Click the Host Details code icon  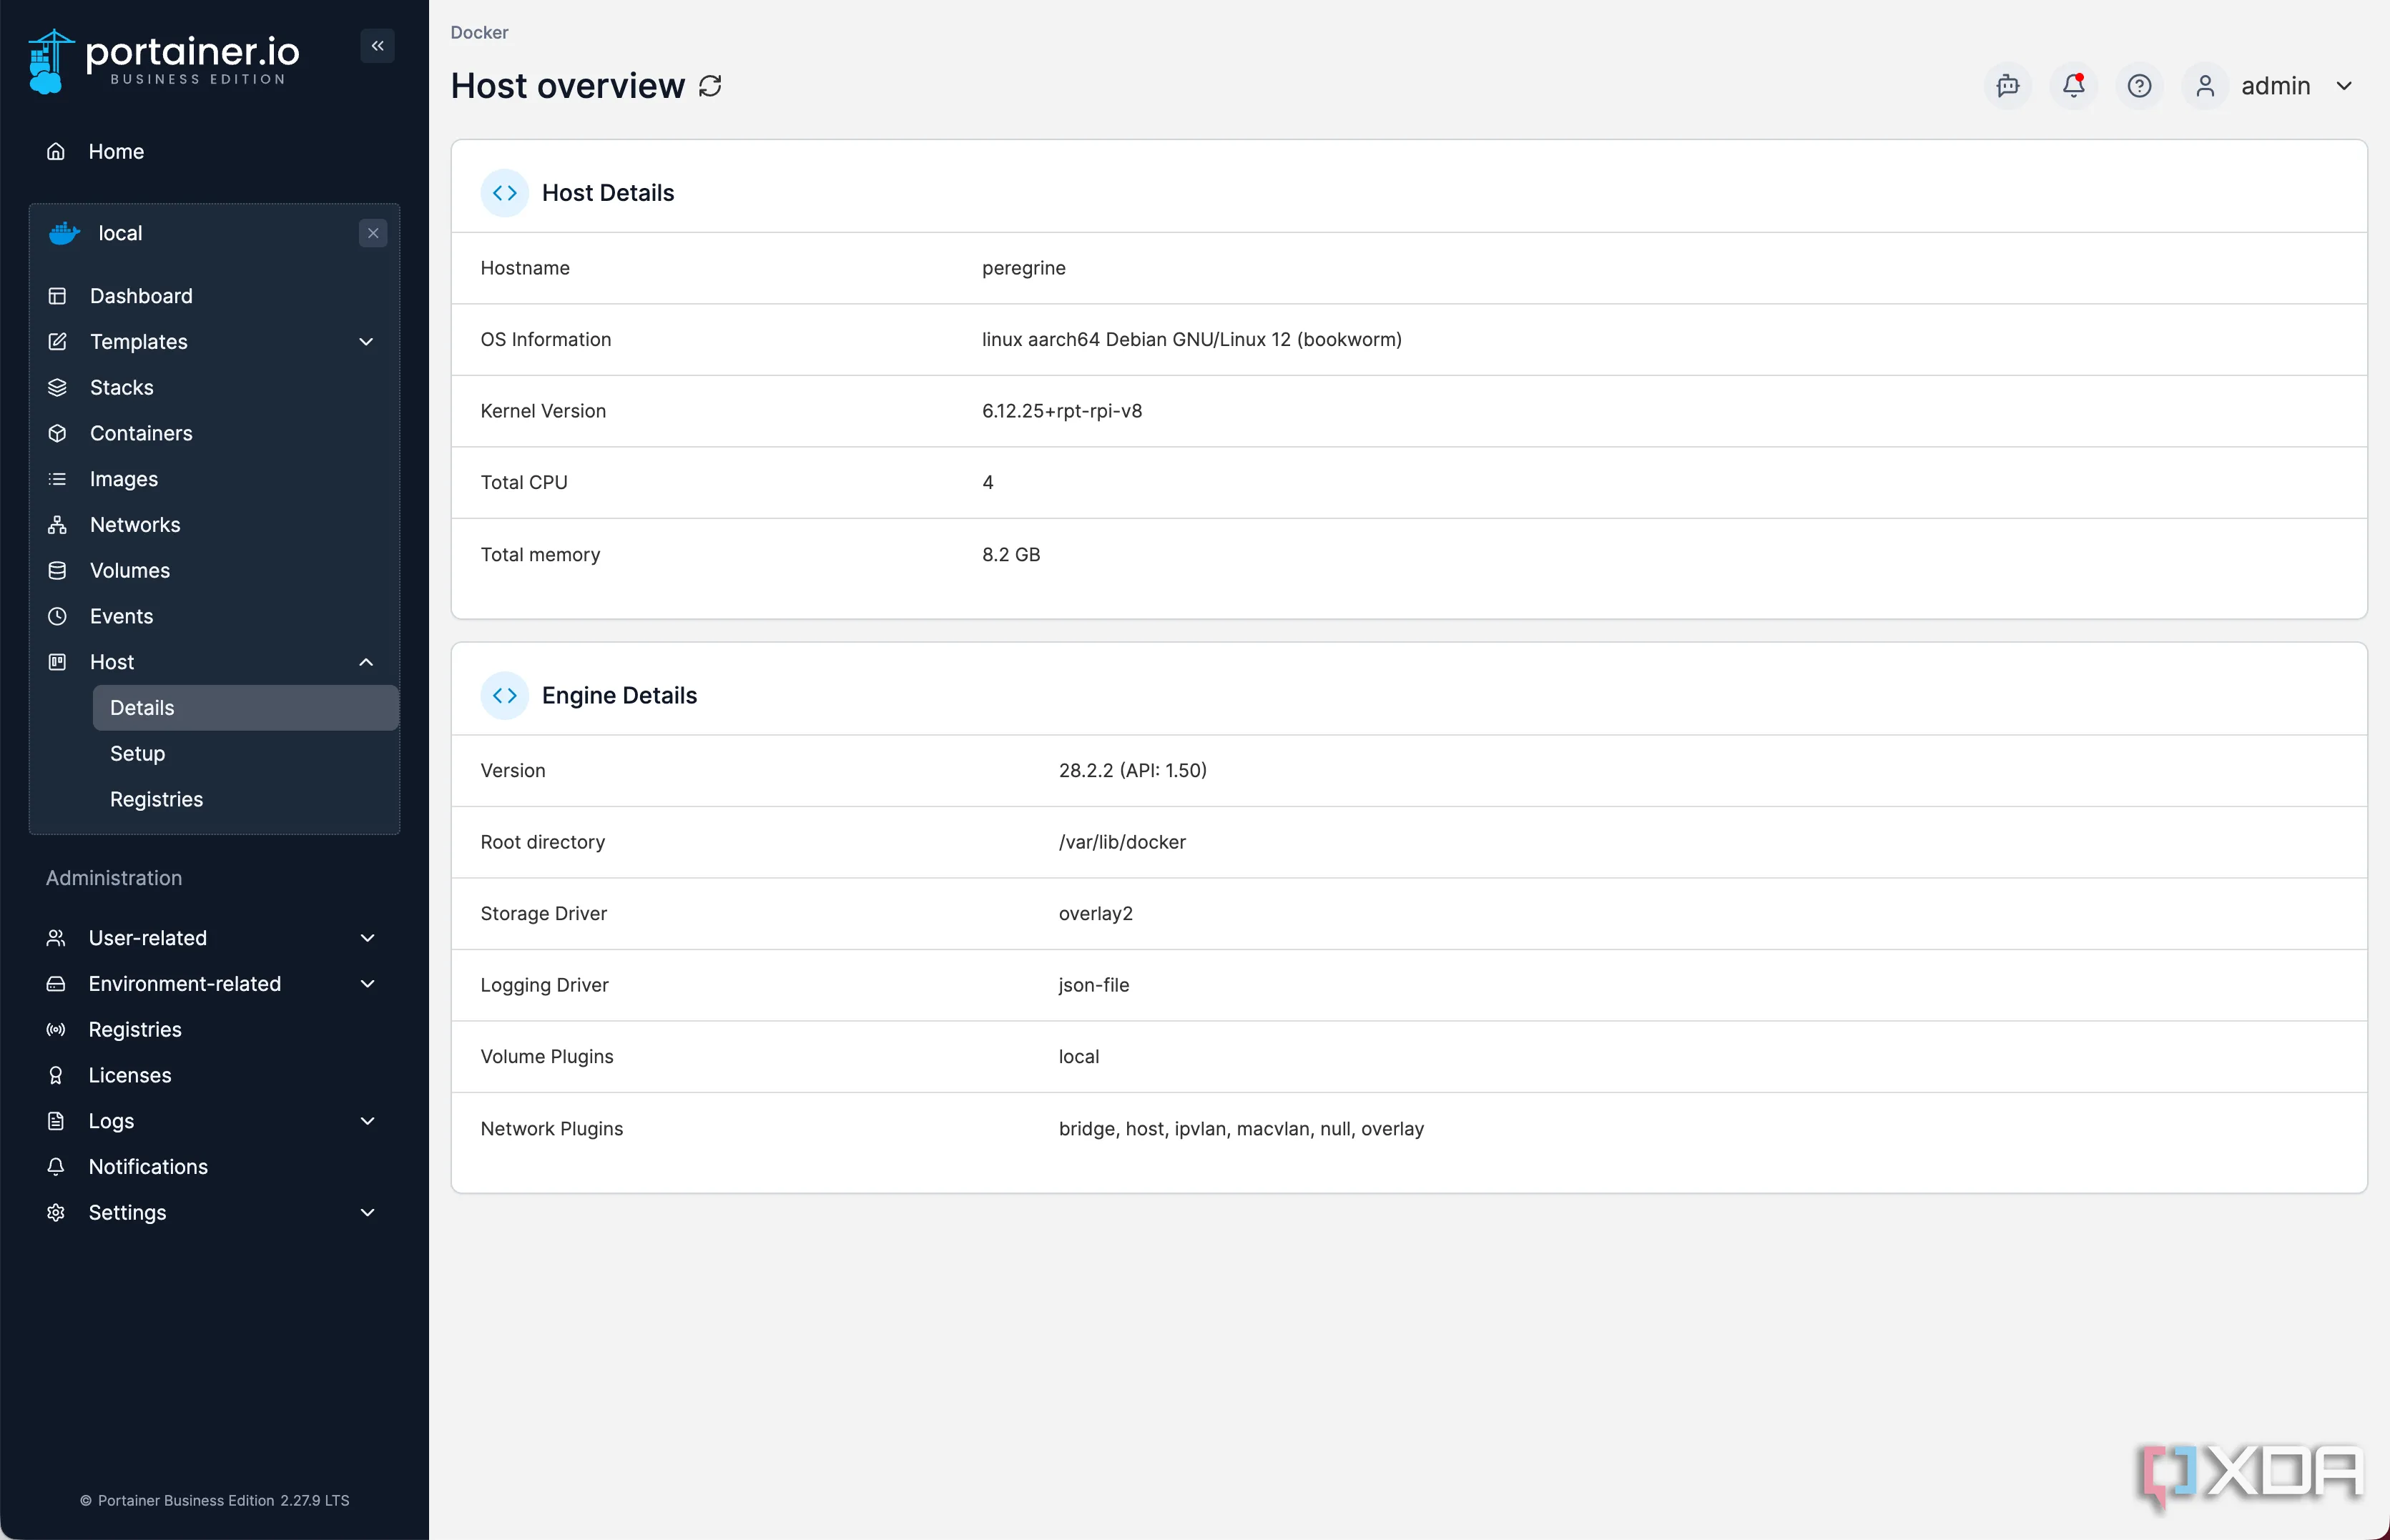tap(504, 193)
